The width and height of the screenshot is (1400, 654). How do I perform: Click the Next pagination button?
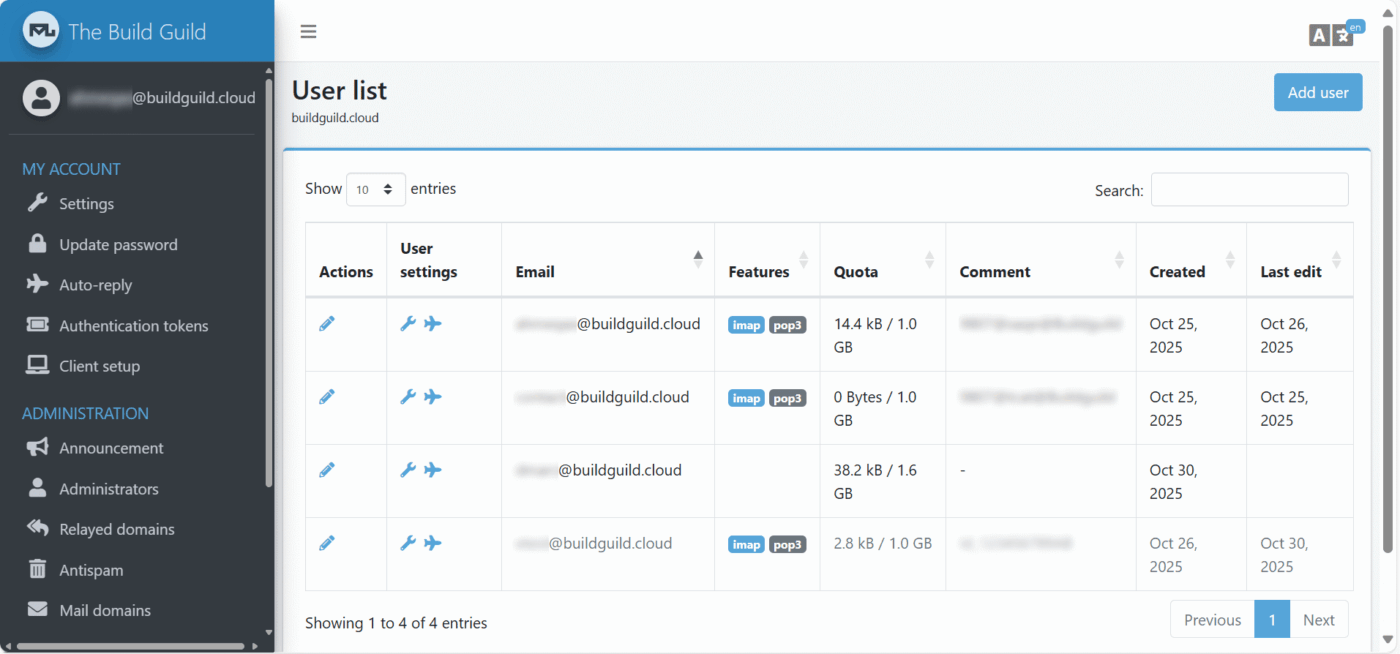pyautogui.click(x=1318, y=620)
